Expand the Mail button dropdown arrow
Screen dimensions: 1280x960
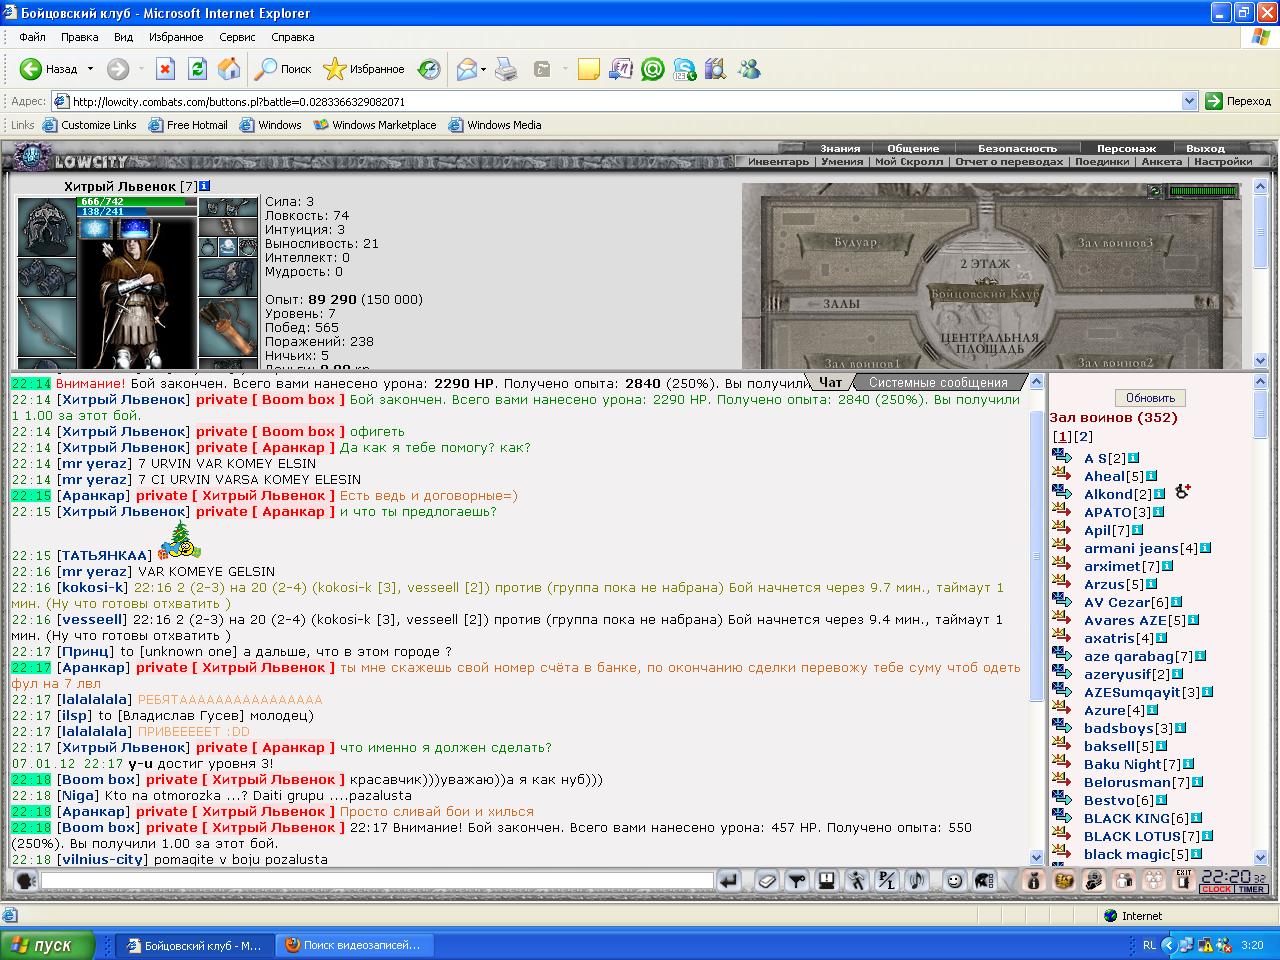click(483, 69)
